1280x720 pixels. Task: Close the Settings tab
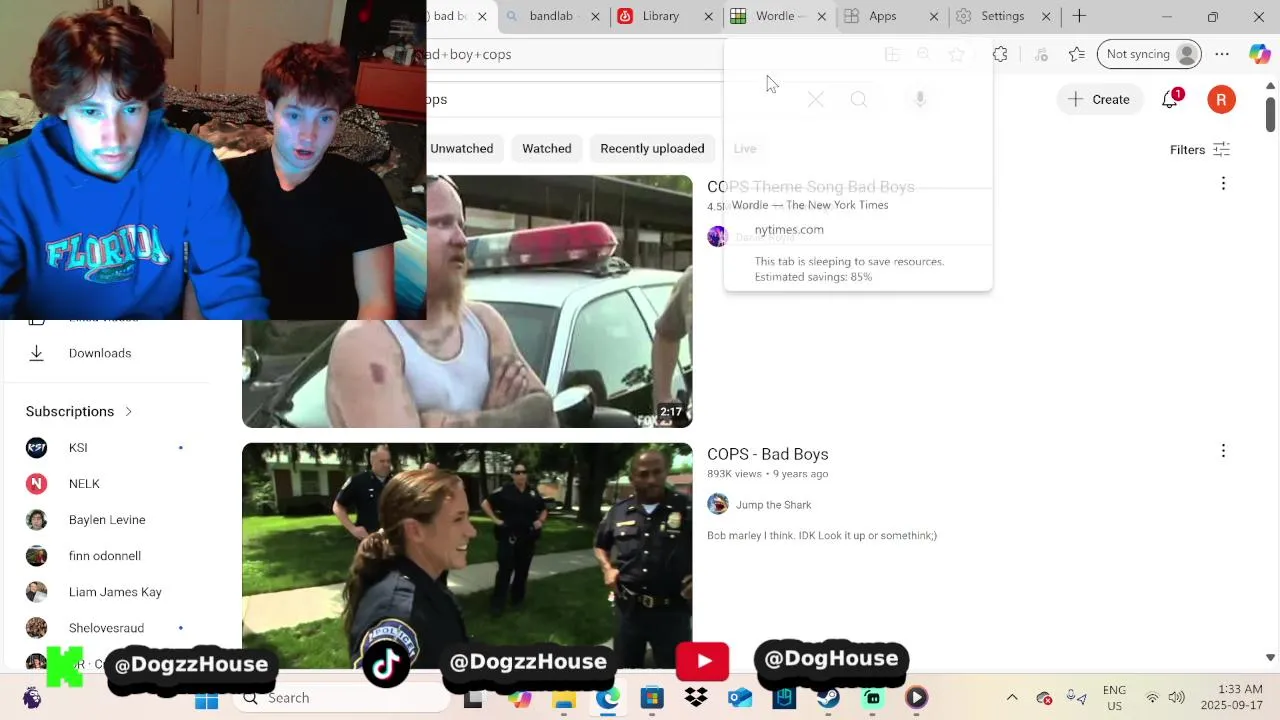1046,16
